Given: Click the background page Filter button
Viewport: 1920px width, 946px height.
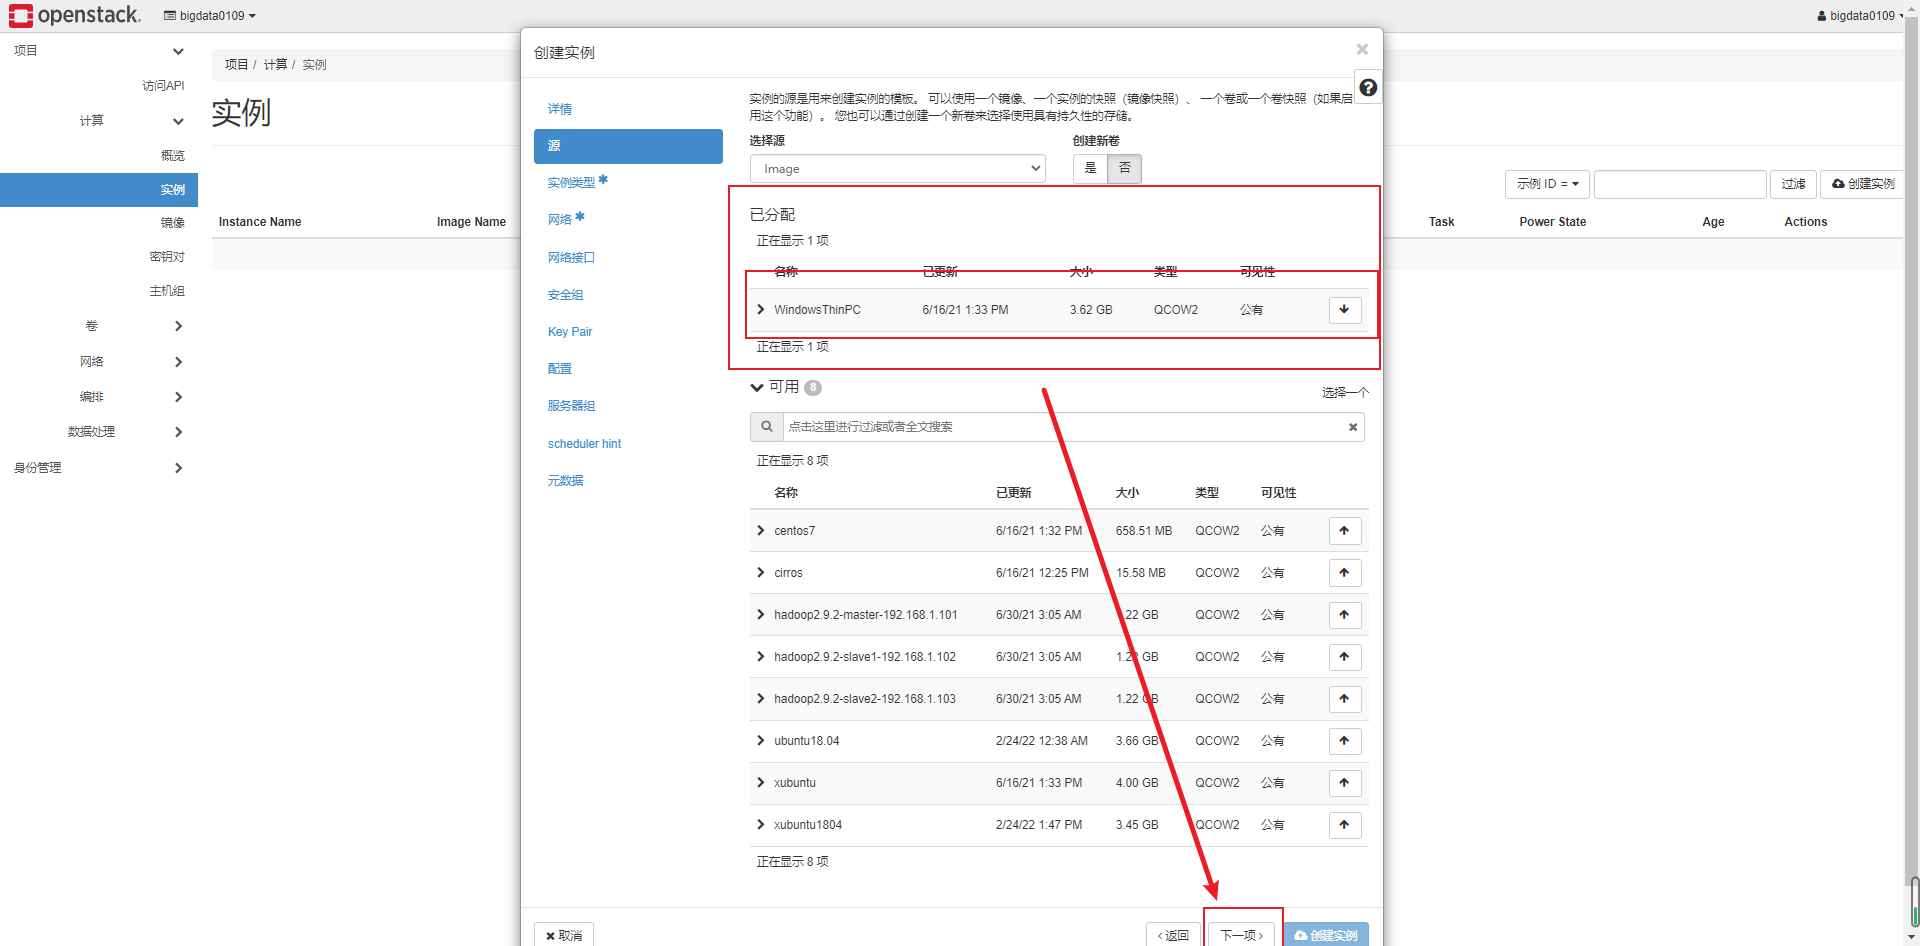Looking at the screenshot, I should coord(1793,184).
